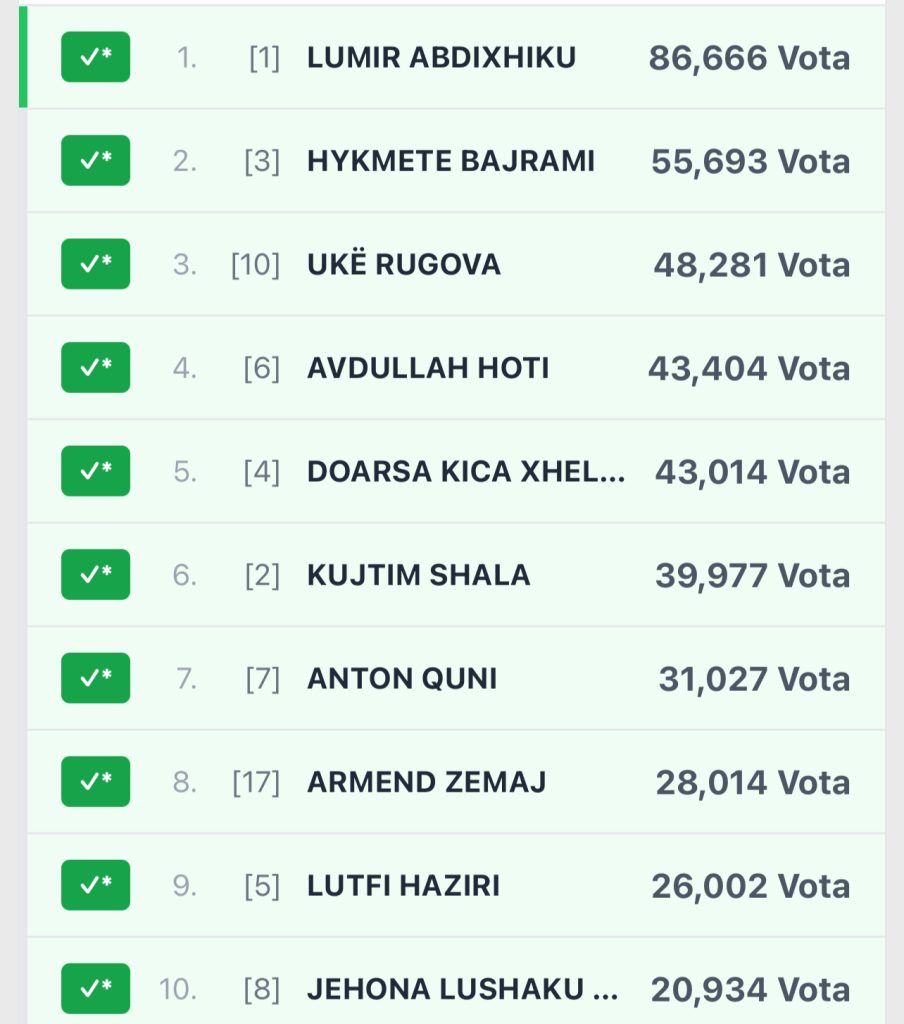Click the 26,002 Vota count for Lutfi Haziri
The height and width of the screenshot is (1024, 904).
pyautogui.click(x=751, y=886)
